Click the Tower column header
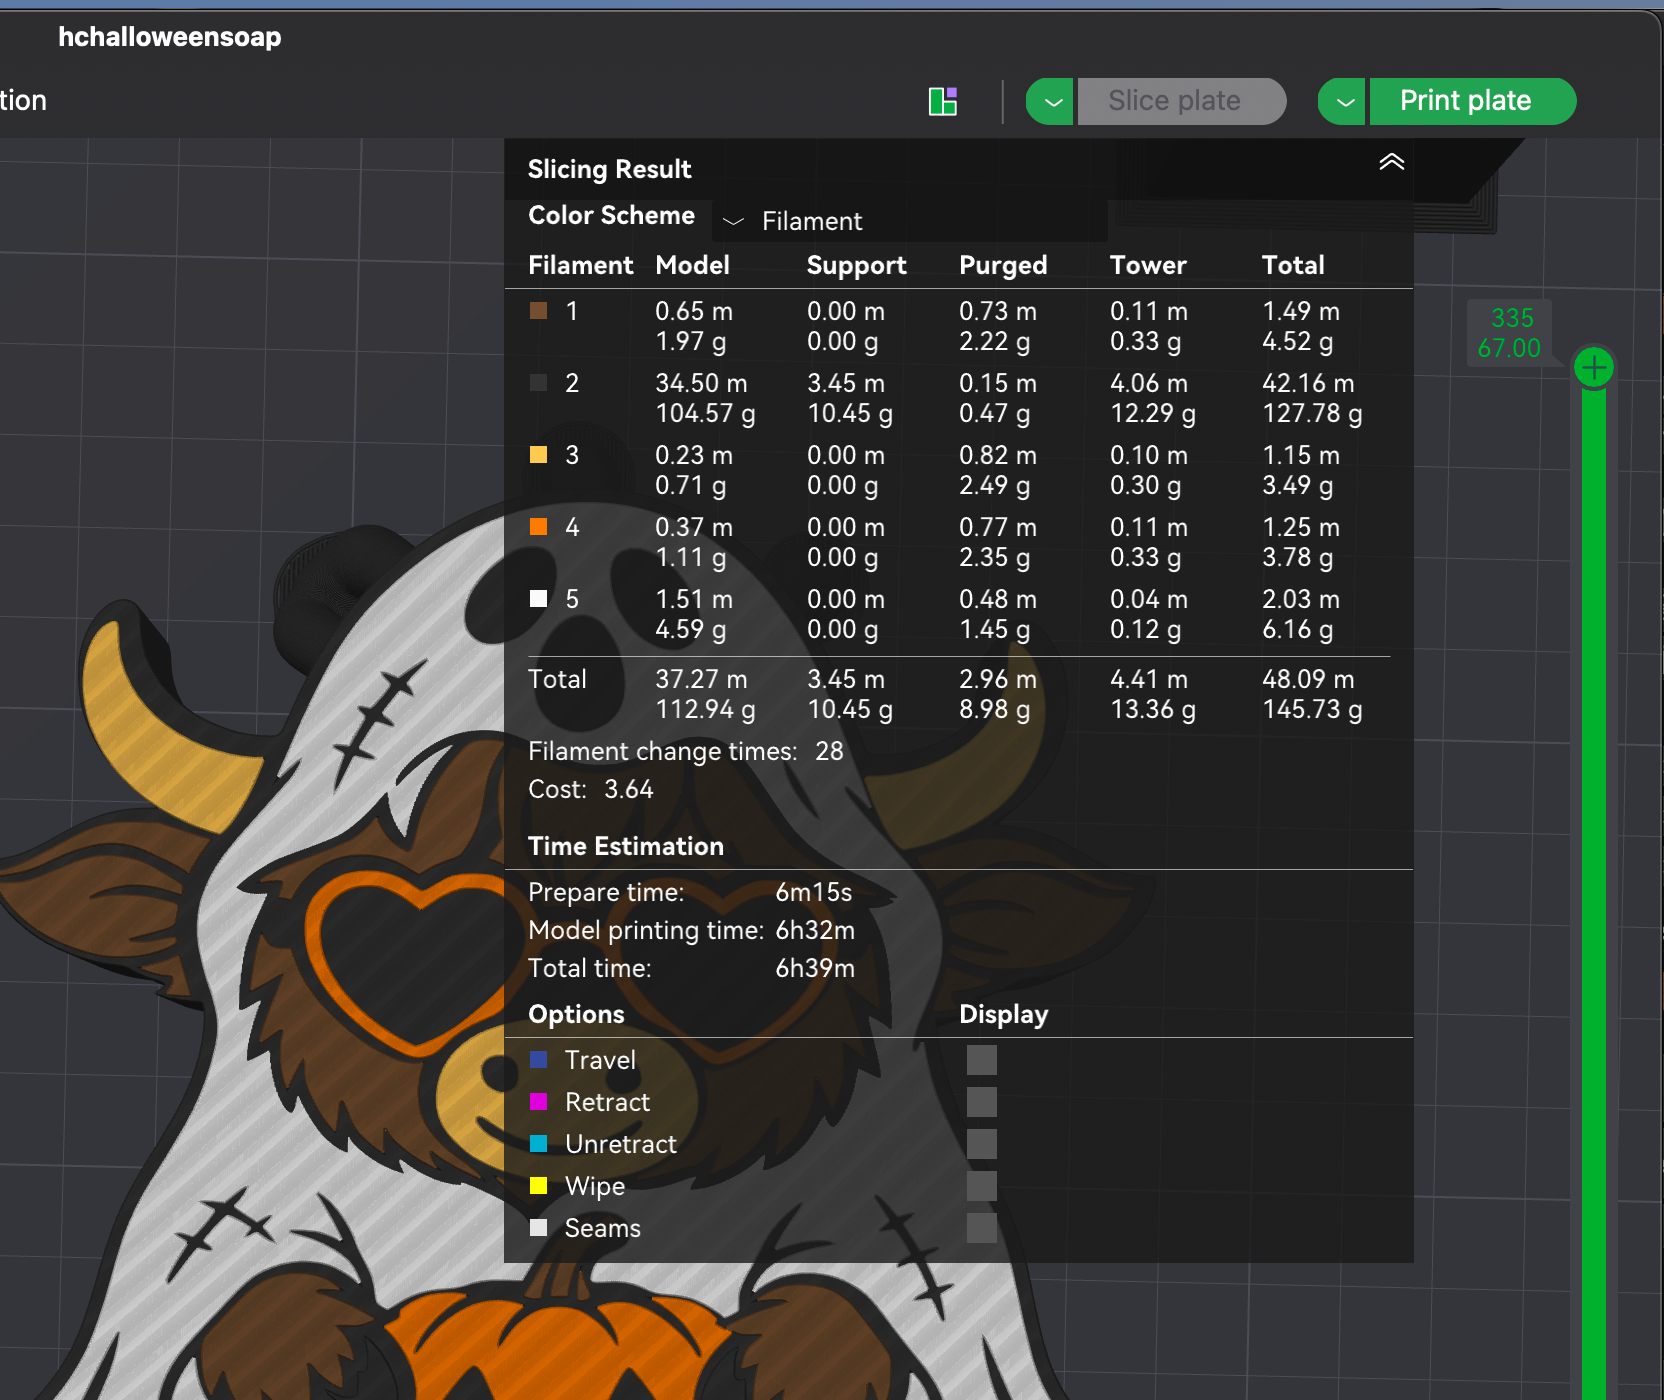The image size is (1664, 1400). coord(1148,265)
